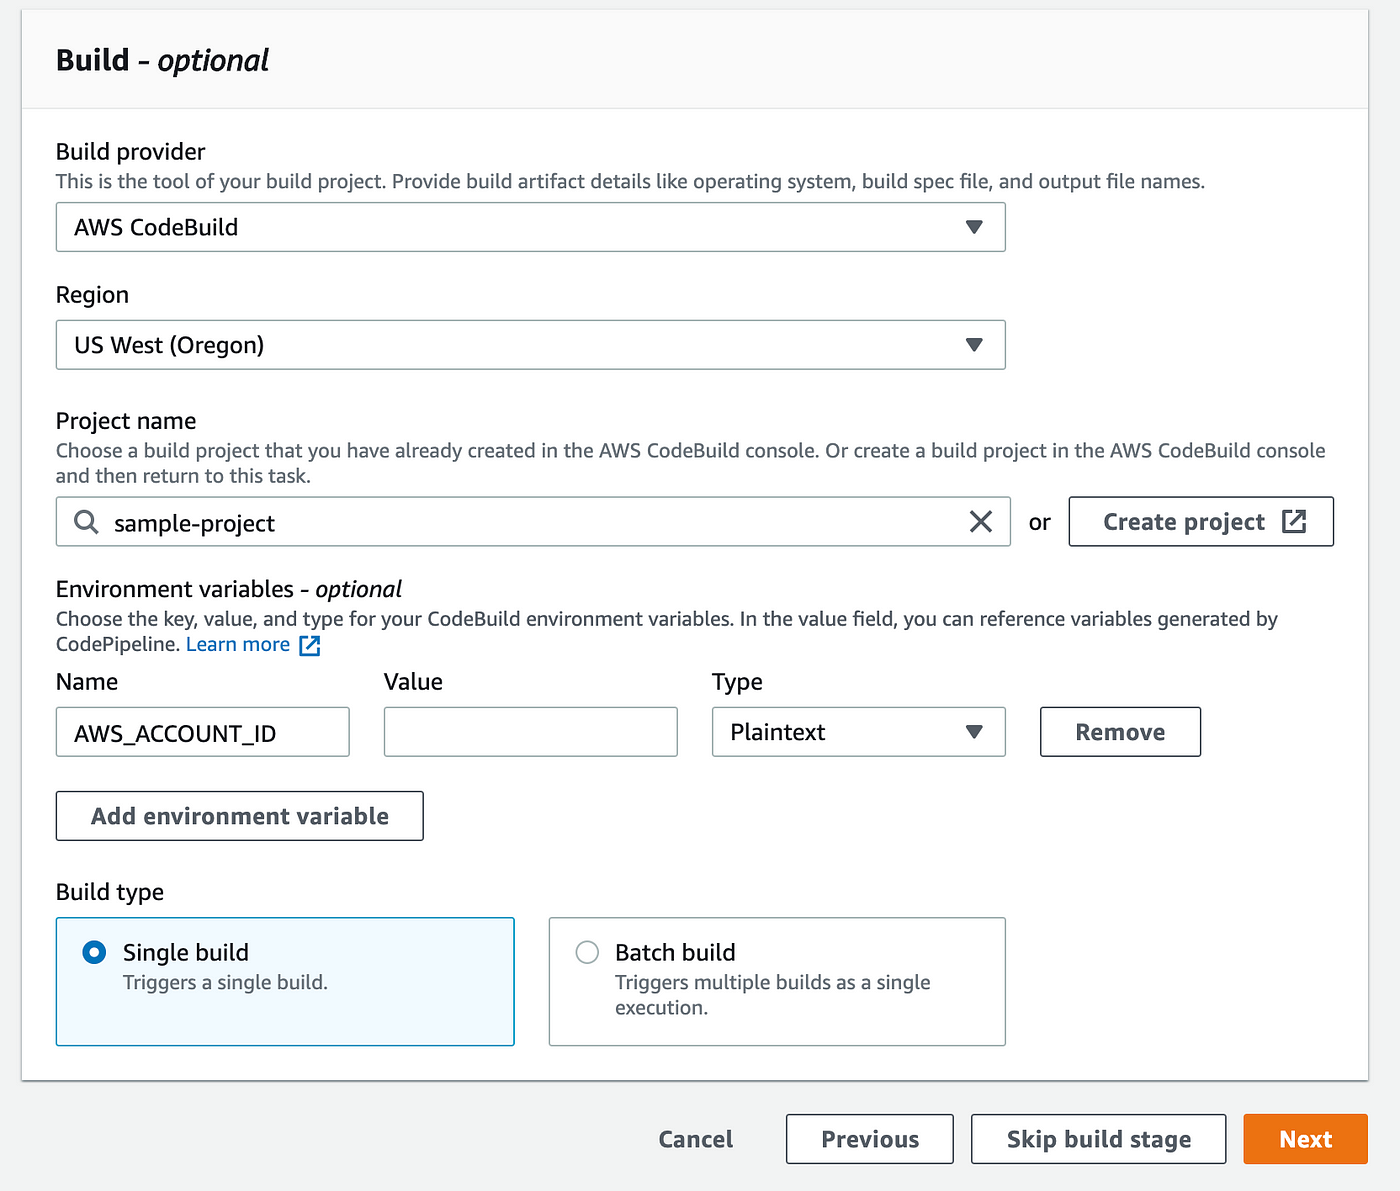Viewport: 1400px width, 1191px height.
Task: Go back with the Previous button
Action: click(x=870, y=1139)
